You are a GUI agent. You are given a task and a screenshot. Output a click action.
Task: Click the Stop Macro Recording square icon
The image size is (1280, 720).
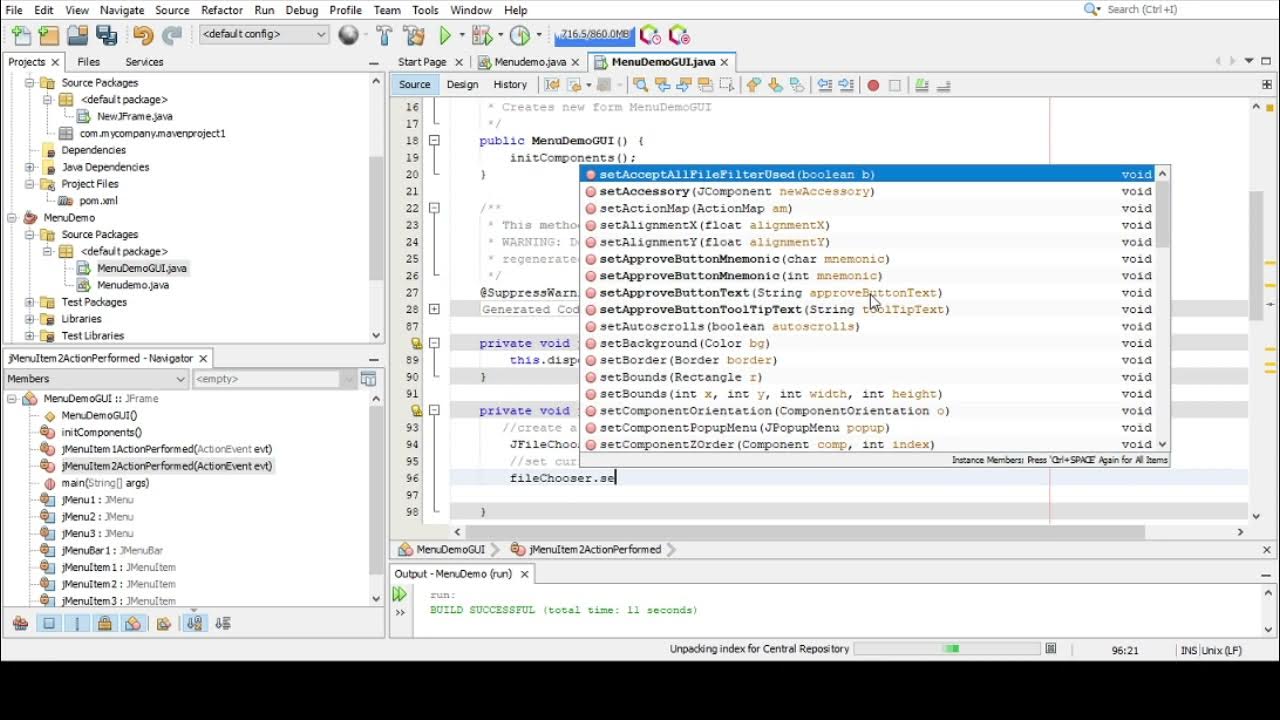895,85
